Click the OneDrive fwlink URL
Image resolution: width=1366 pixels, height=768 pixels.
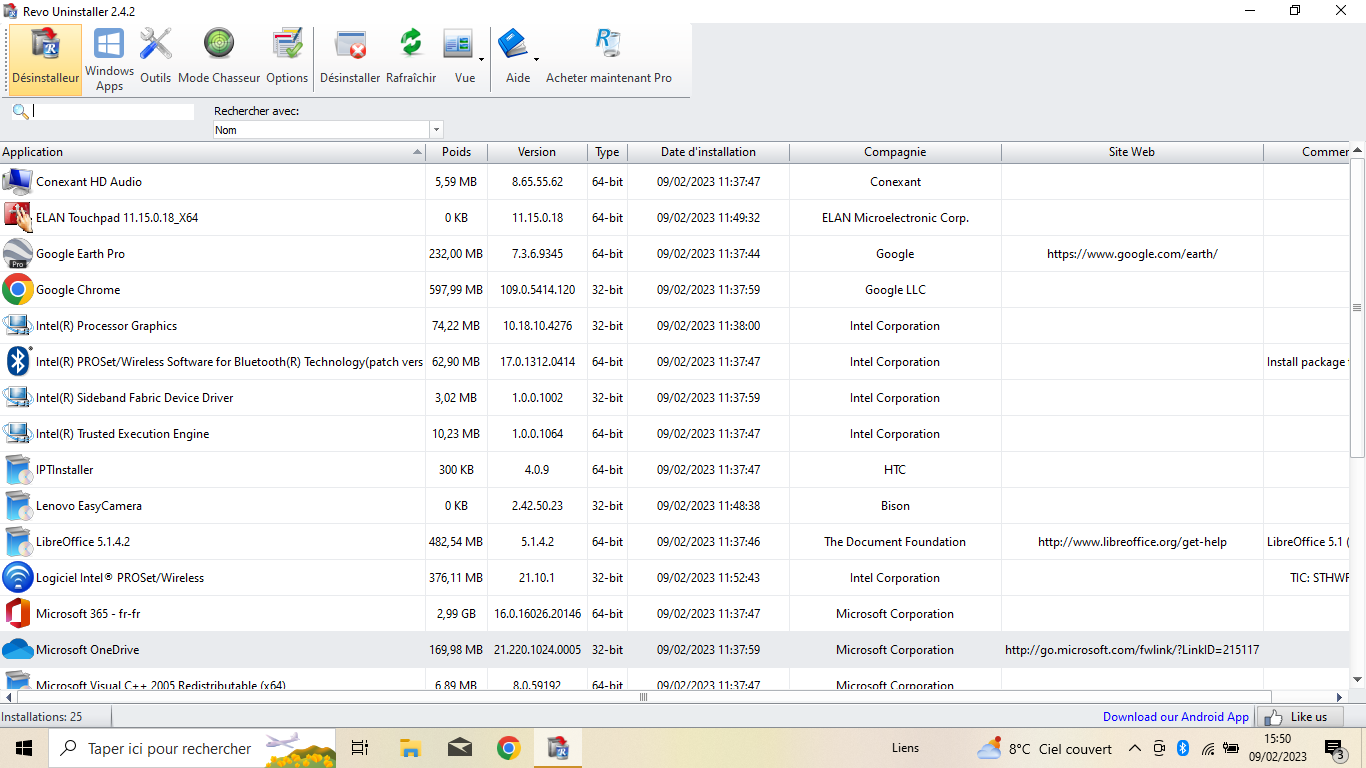pyautogui.click(x=1132, y=650)
